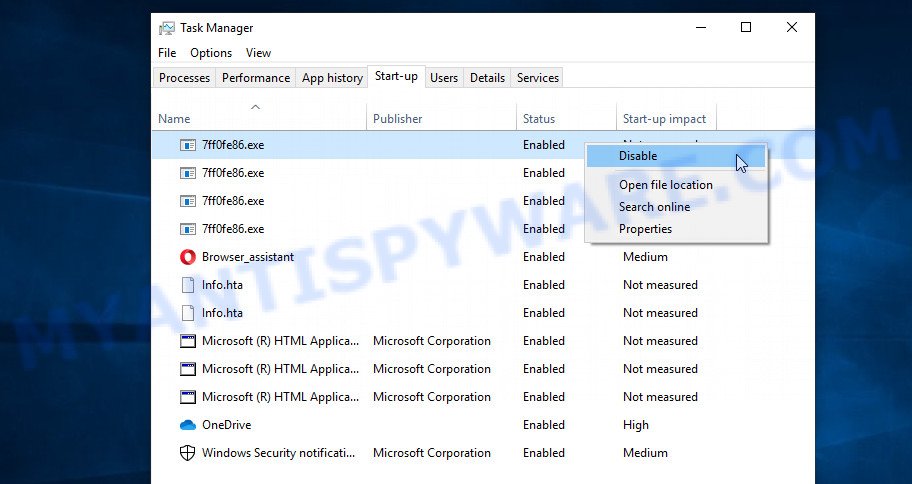Click Enabled status in the highlighted 7ff0fe86.exe row
This screenshot has width=912, height=484.
pos(544,145)
